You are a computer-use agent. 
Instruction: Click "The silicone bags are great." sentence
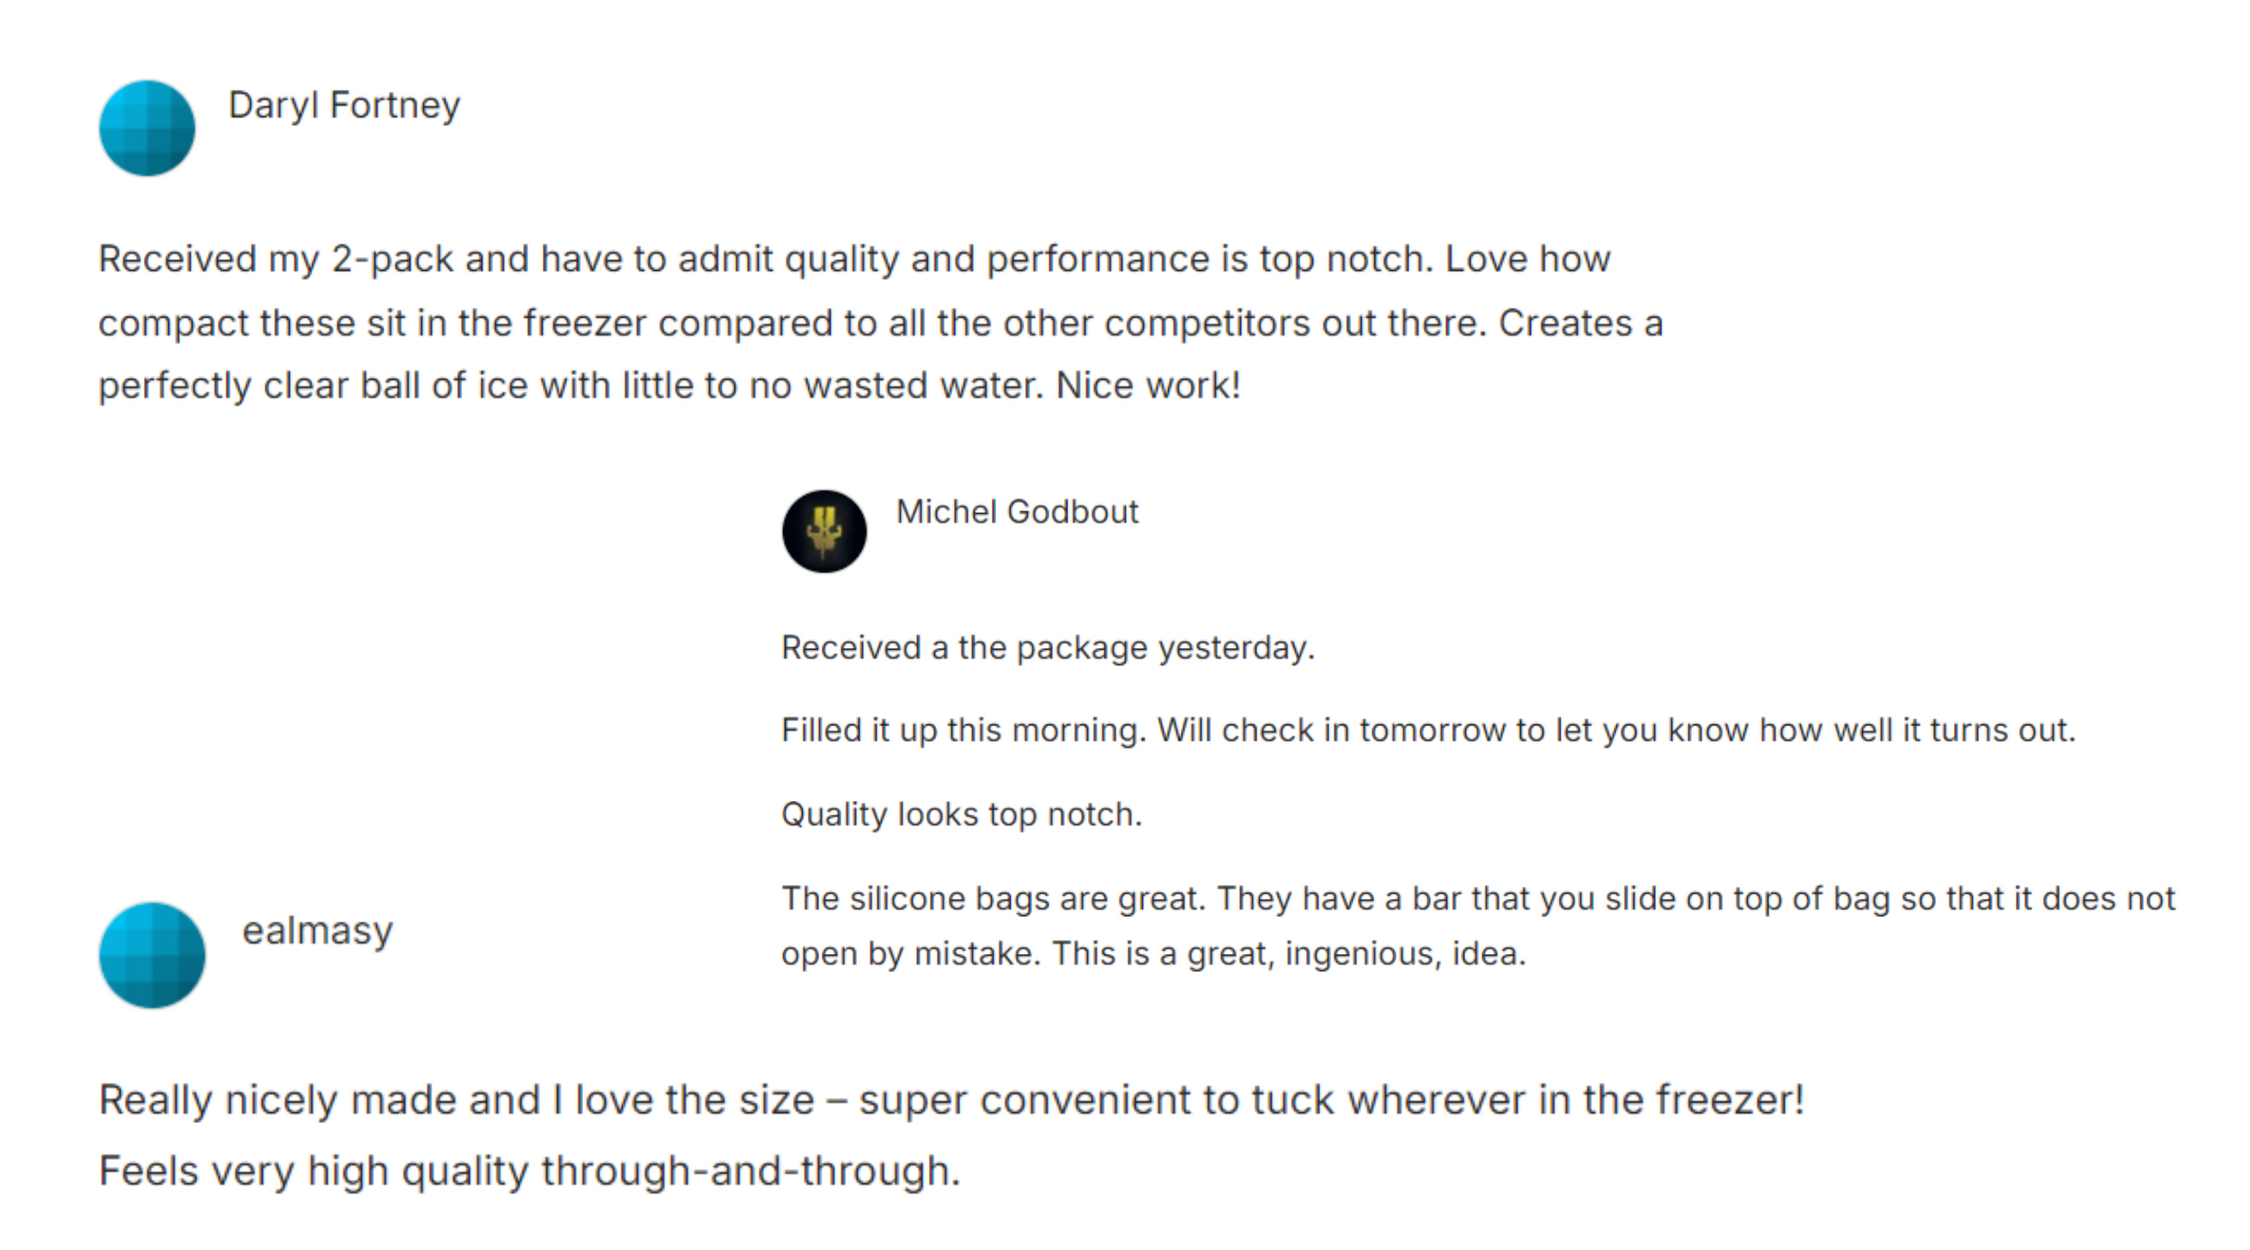991,899
